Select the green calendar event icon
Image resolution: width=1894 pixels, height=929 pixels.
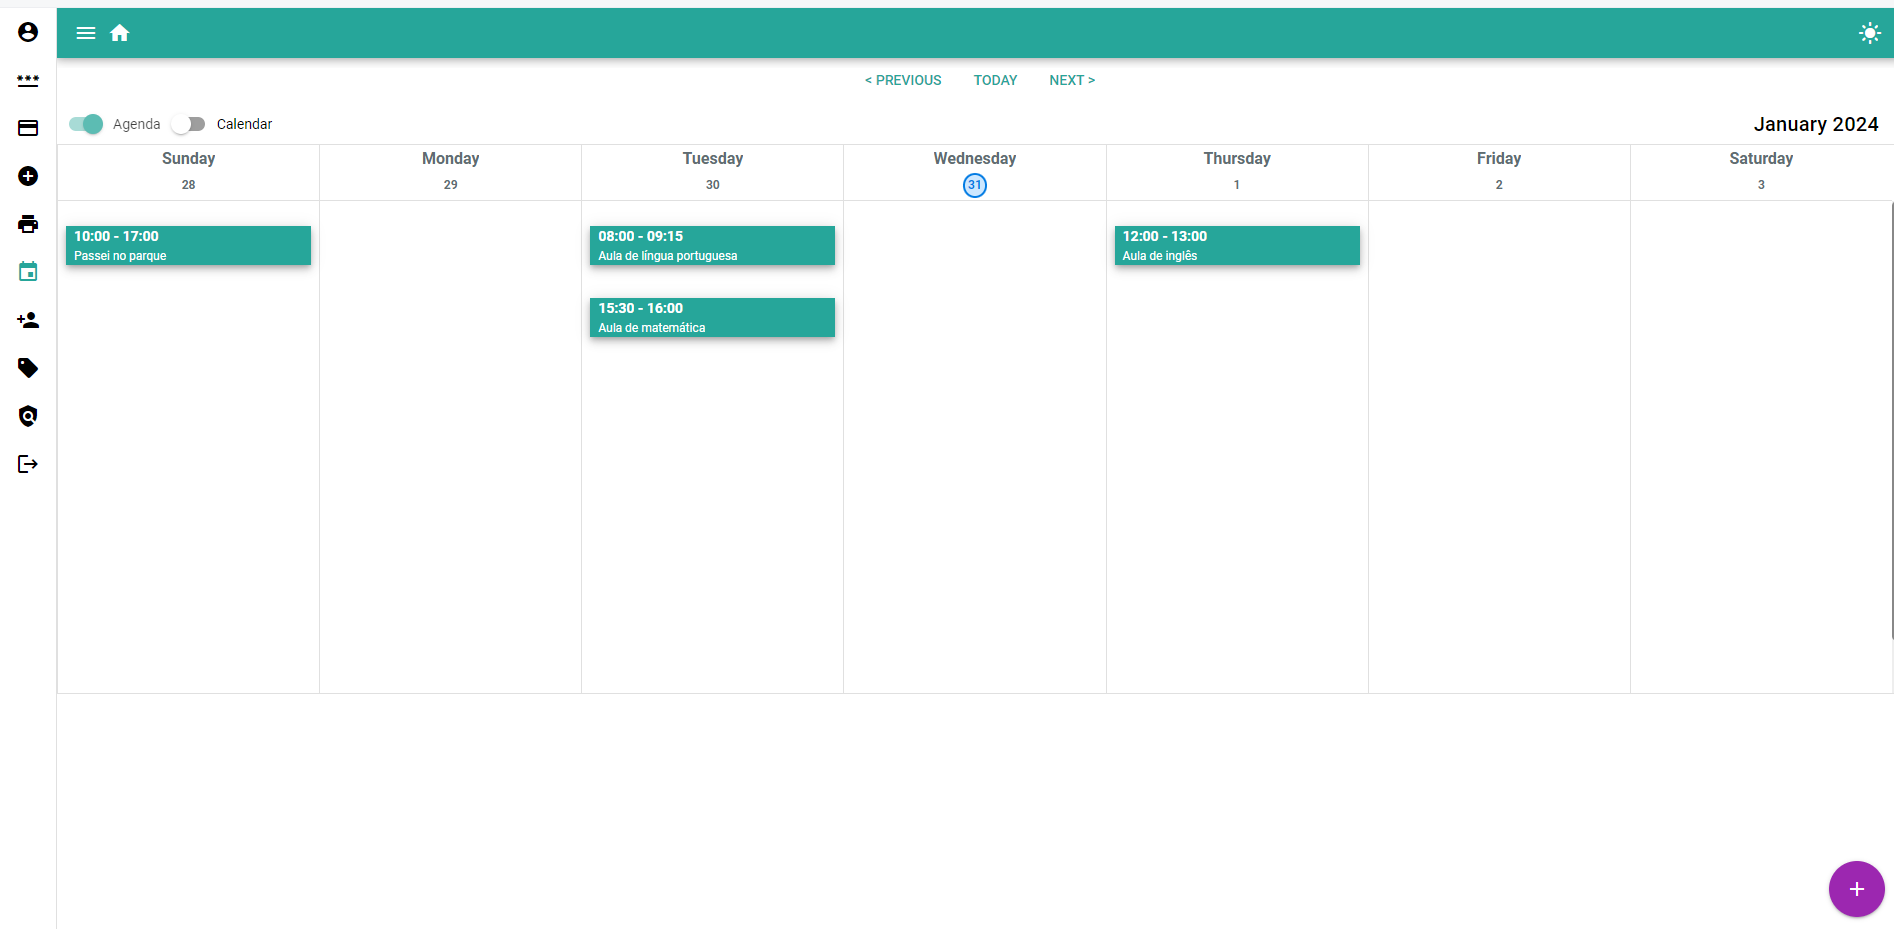click(28, 272)
